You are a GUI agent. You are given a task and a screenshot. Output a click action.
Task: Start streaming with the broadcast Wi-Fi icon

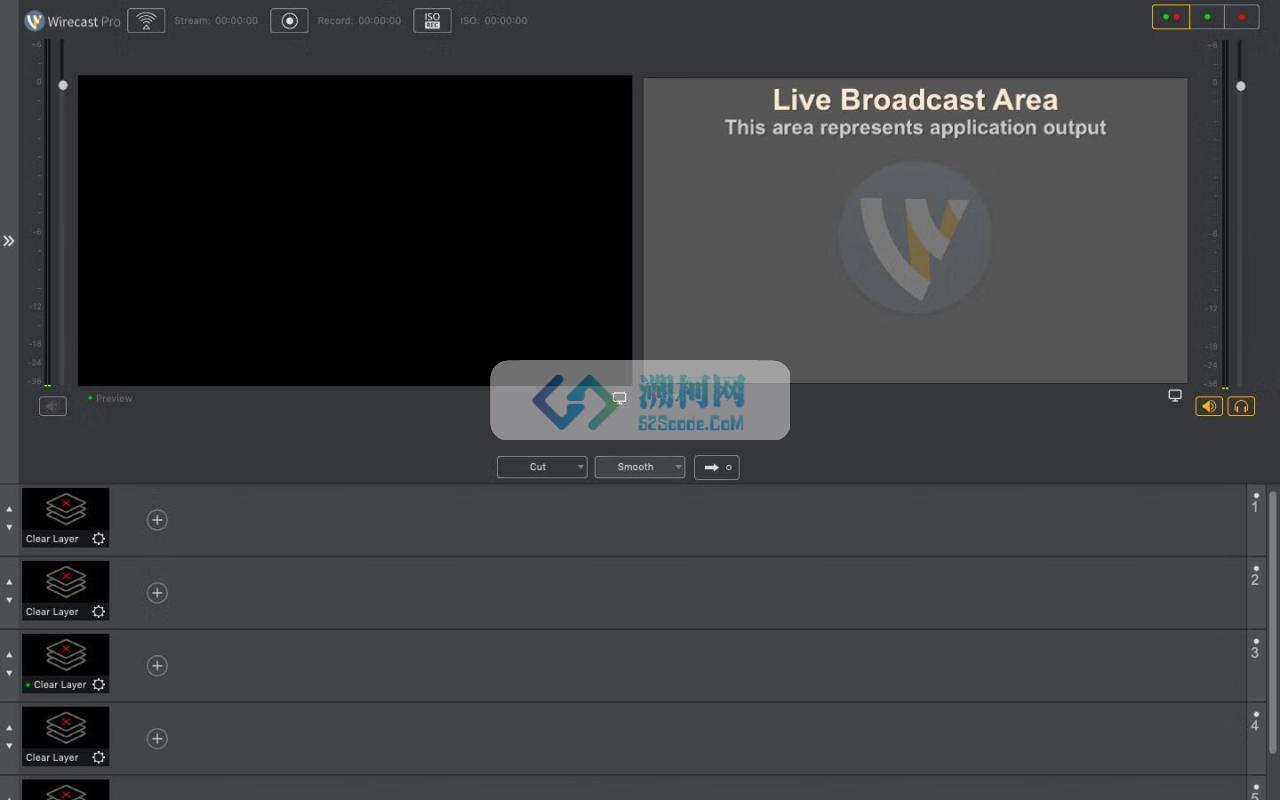tap(146, 20)
